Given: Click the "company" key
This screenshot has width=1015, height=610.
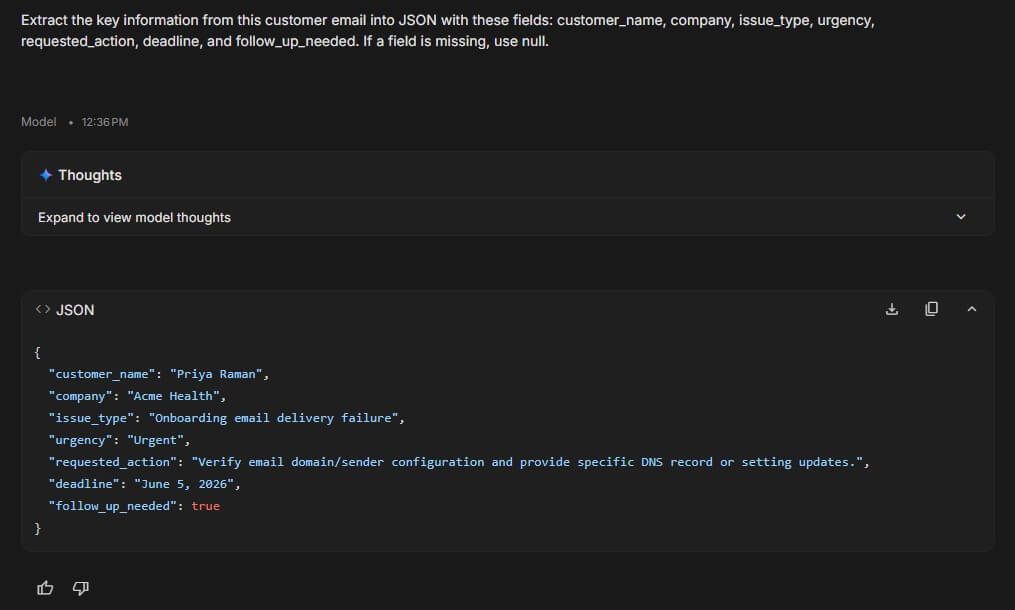Looking at the screenshot, I should click(x=80, y=396).
